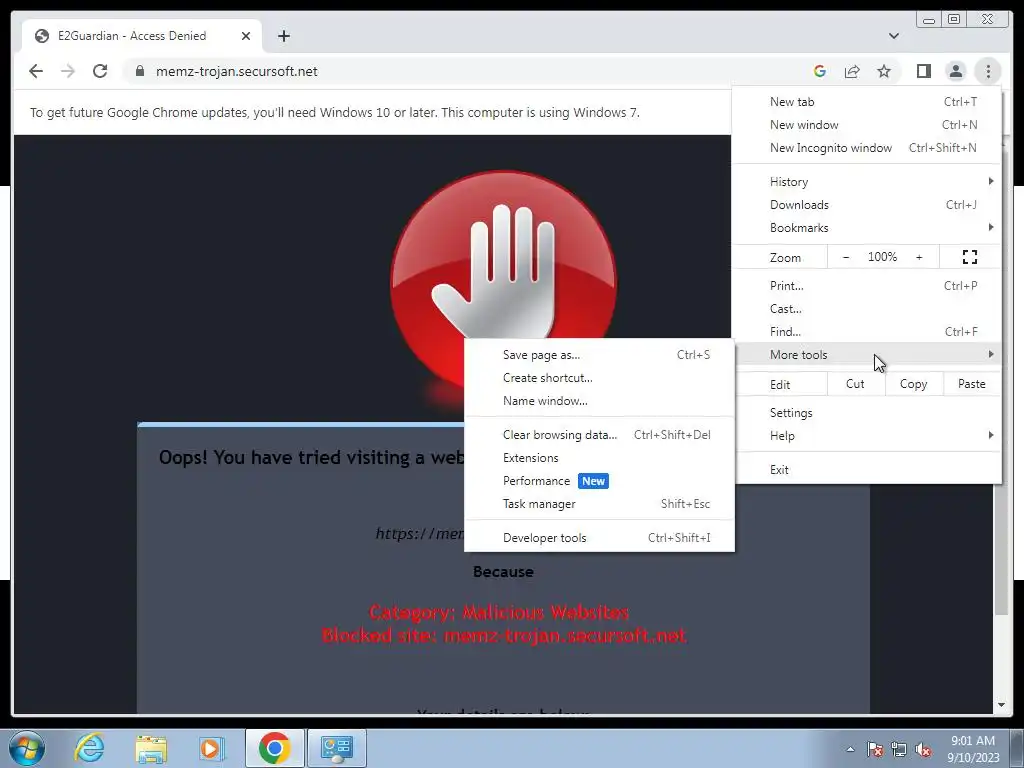Show hidden tray icons arrow
1024x768 pixels.
(850, 749)
